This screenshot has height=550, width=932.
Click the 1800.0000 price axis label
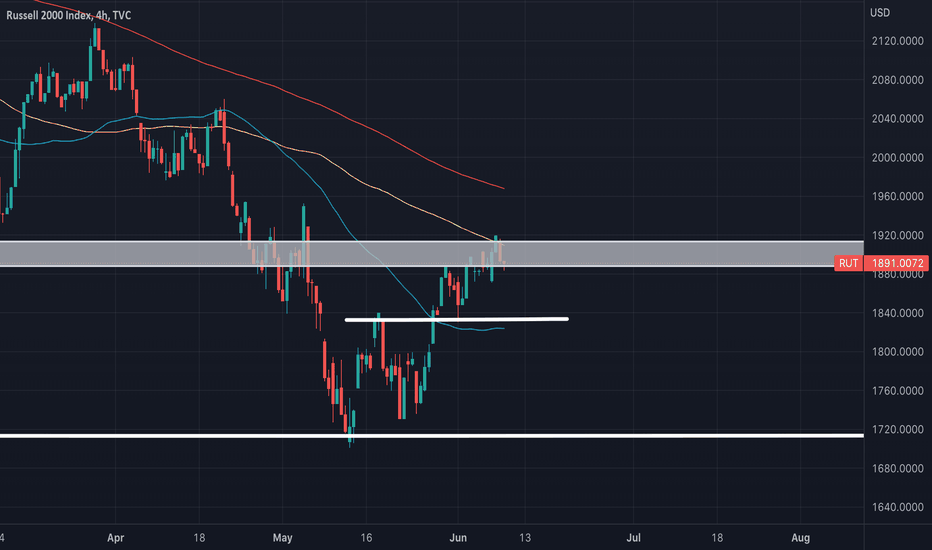(x=898, y=352)
